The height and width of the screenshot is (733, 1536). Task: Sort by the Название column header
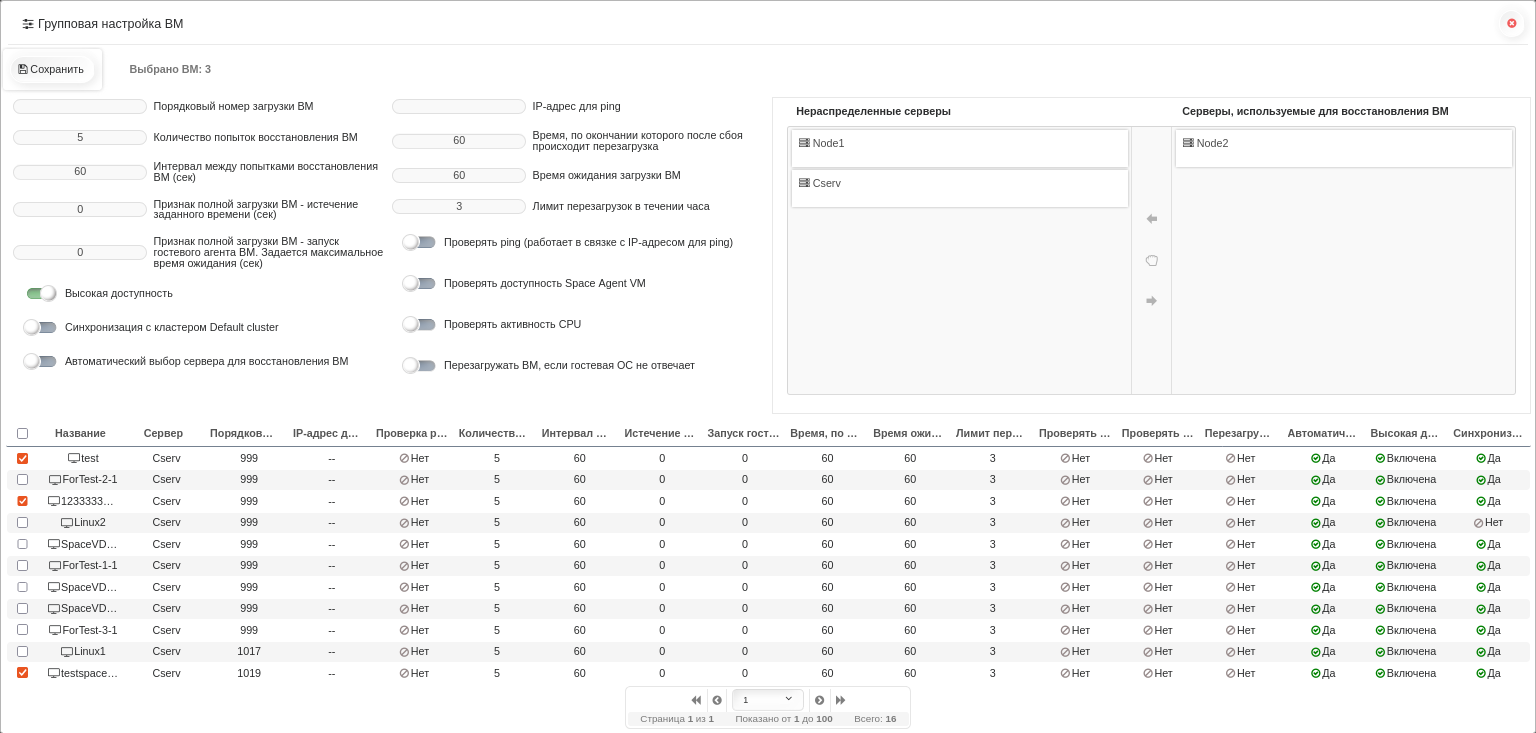point(80,433)
